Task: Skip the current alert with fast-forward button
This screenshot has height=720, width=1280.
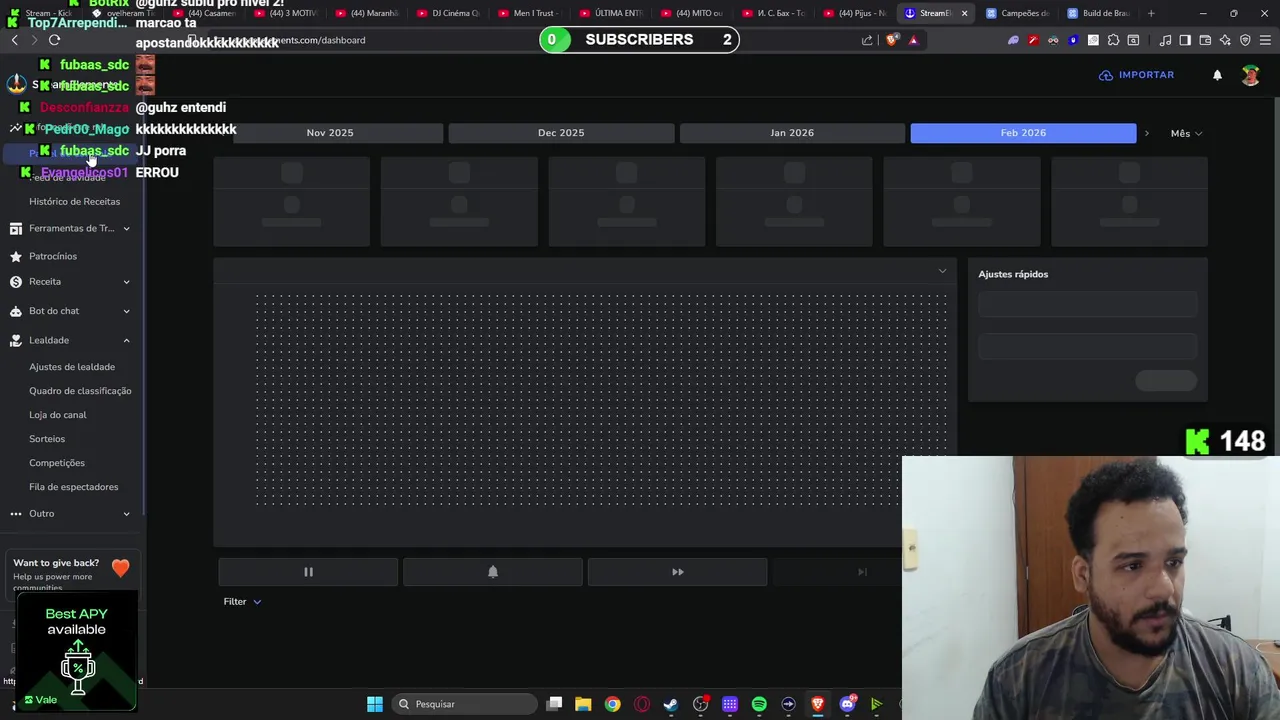Action: pos(677,572)
